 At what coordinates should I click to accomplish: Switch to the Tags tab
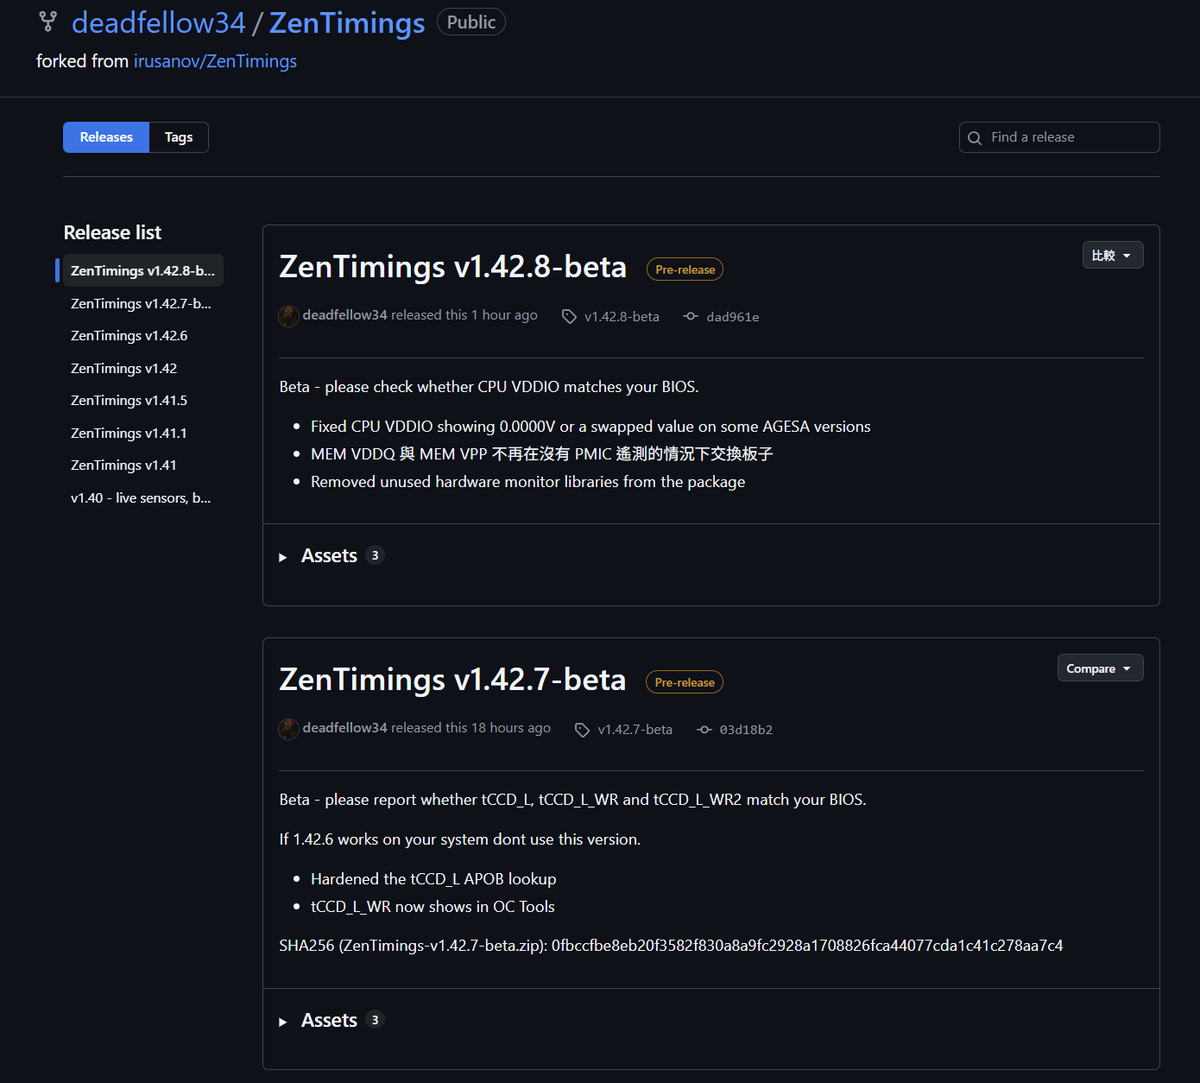pyautogui.click(x=179, y=137)
